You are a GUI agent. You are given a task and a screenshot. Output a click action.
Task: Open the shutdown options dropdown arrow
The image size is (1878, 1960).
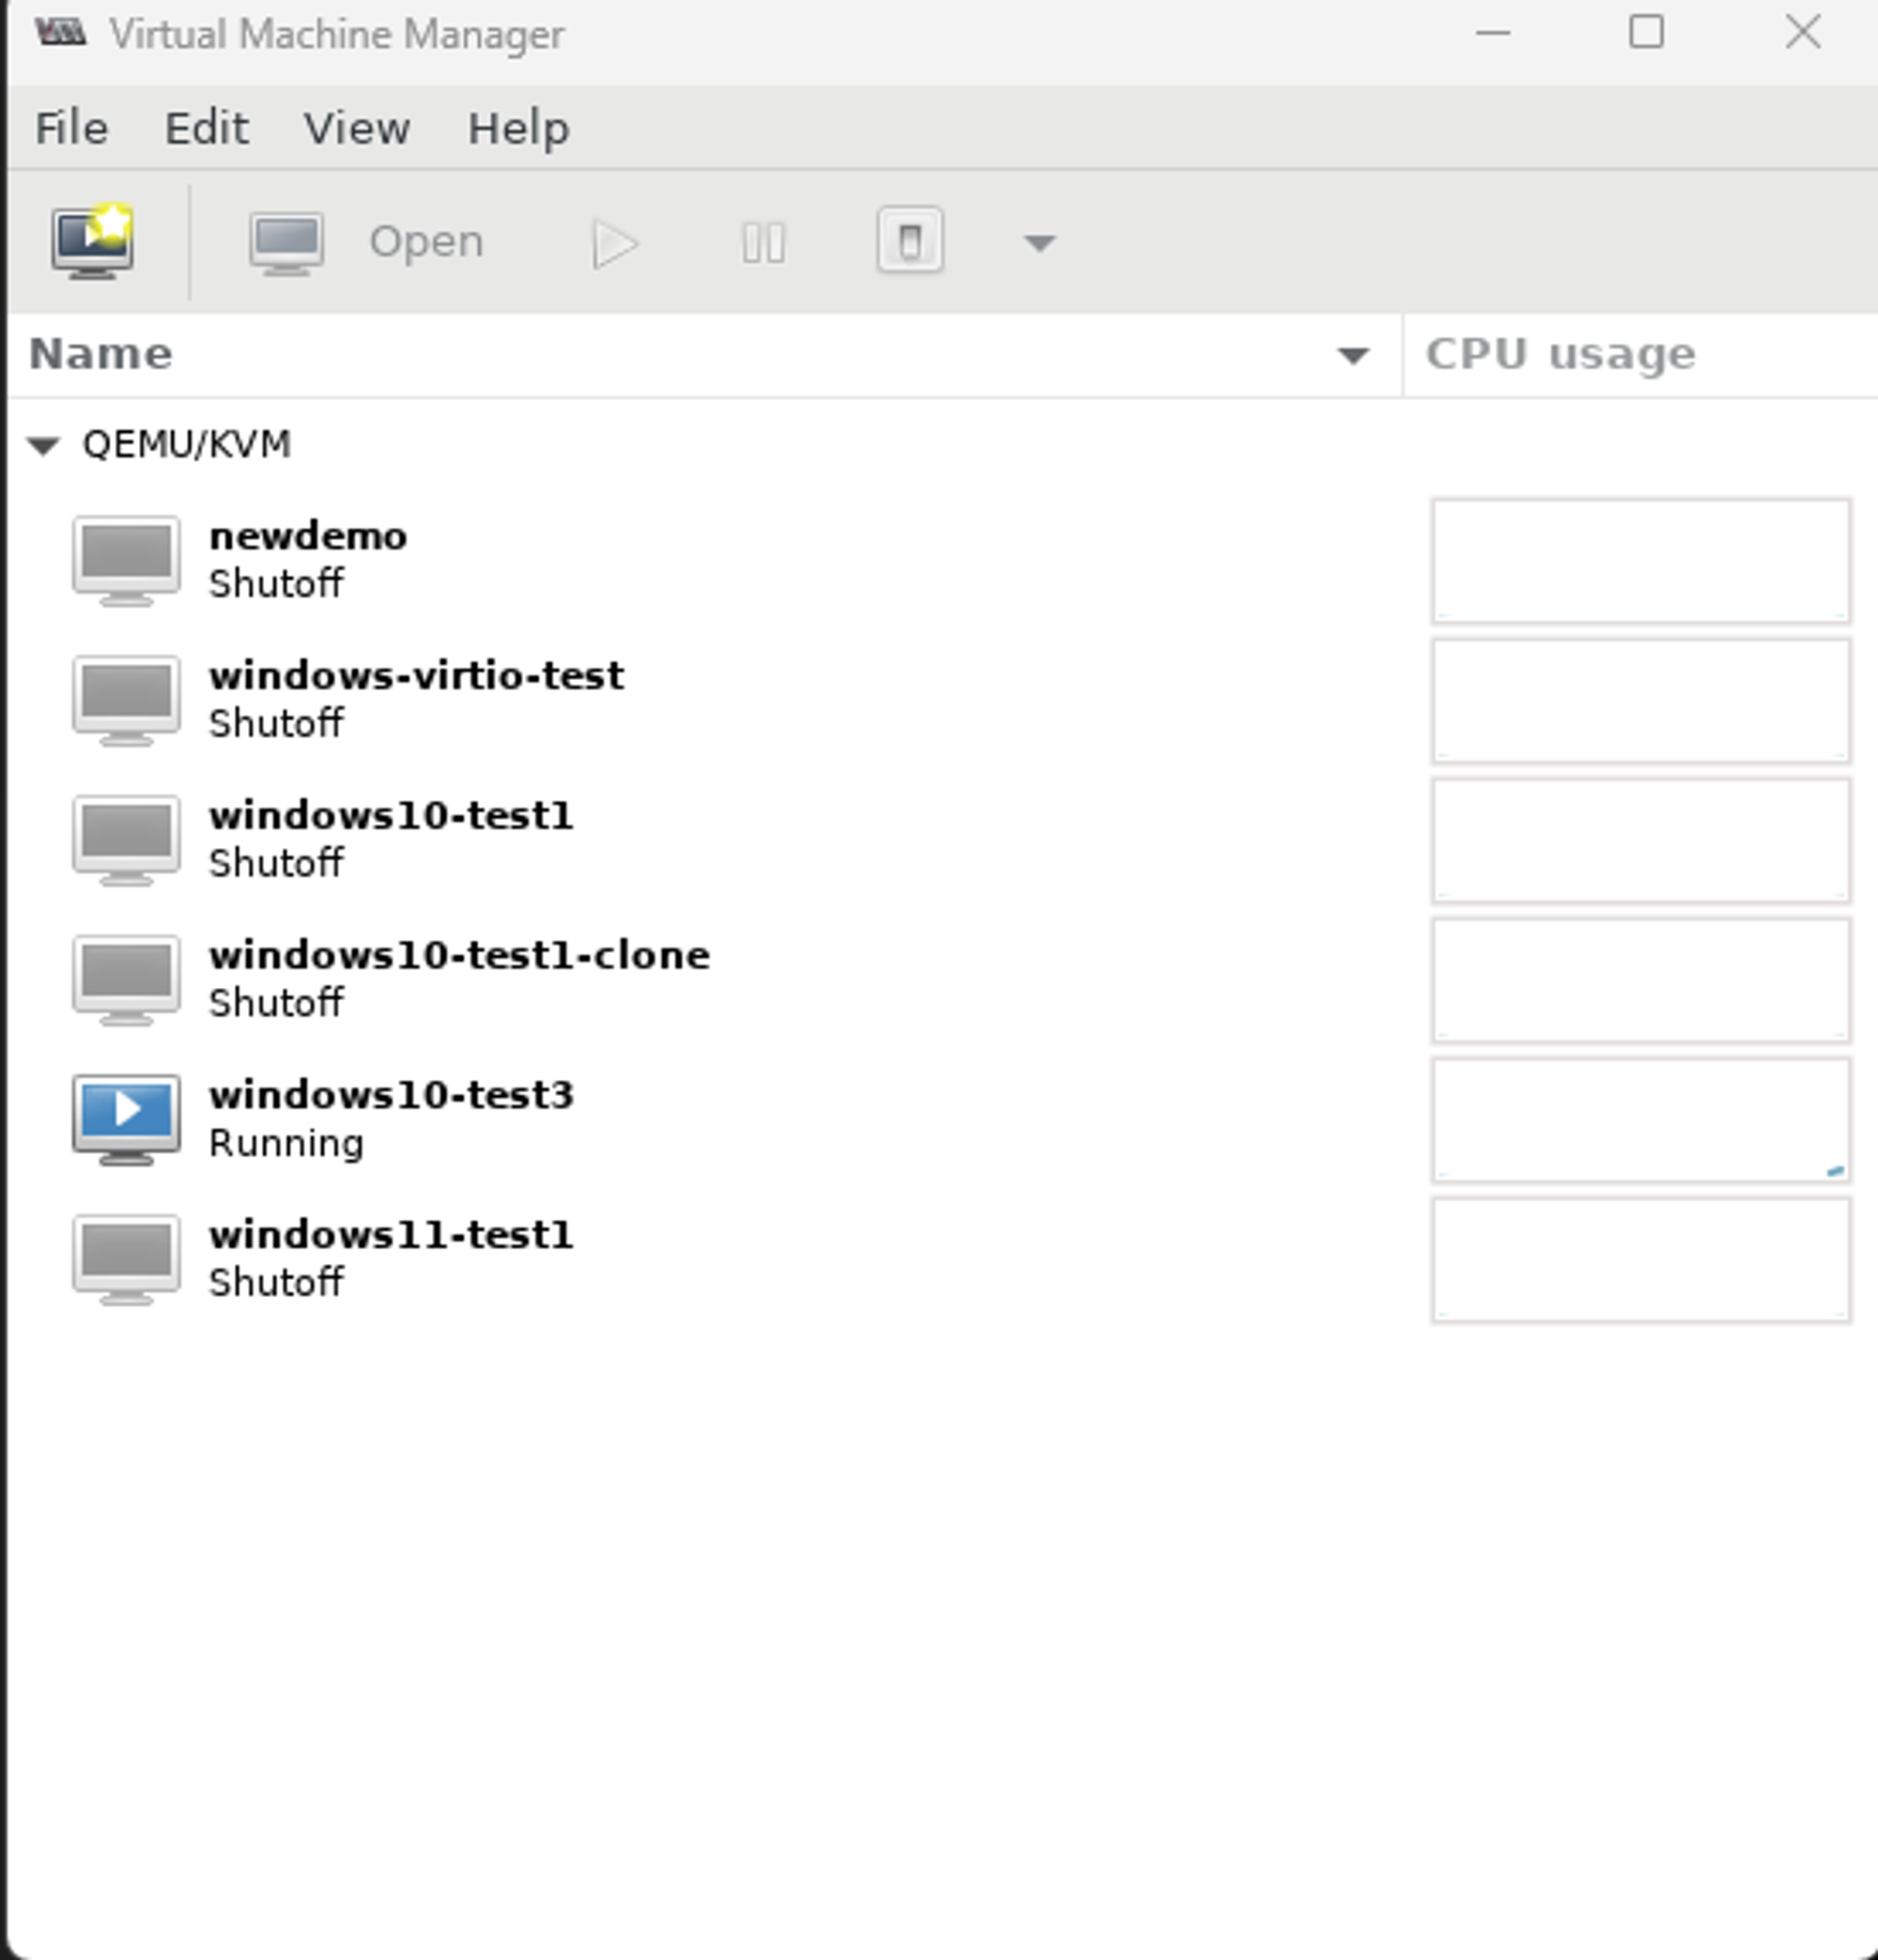click(x=1039, y=243)
